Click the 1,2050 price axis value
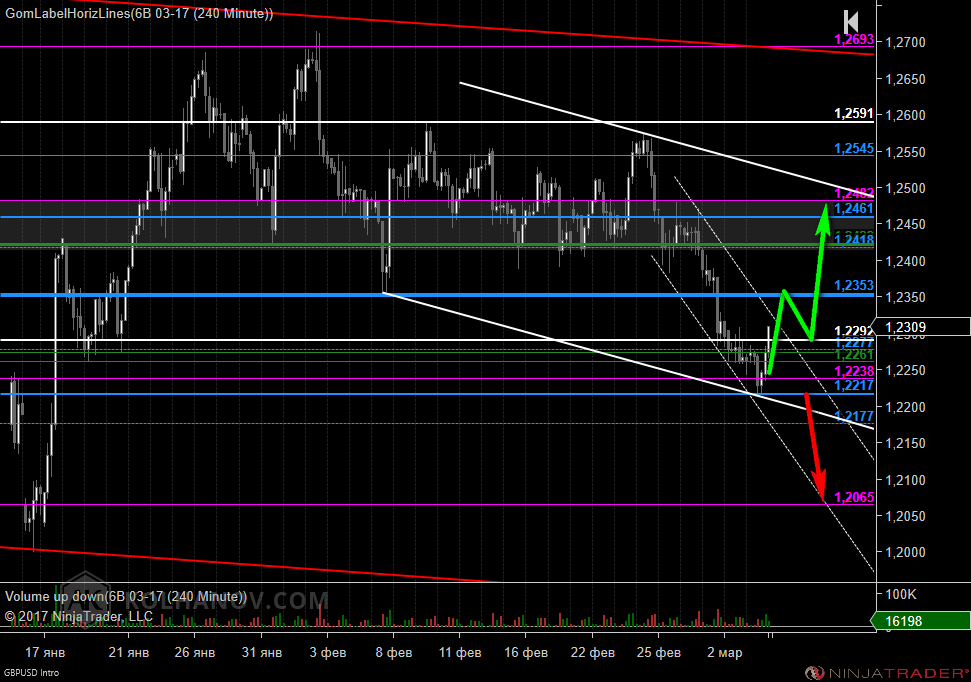Viewport: 971px width, 682px height. click(905, 516)
